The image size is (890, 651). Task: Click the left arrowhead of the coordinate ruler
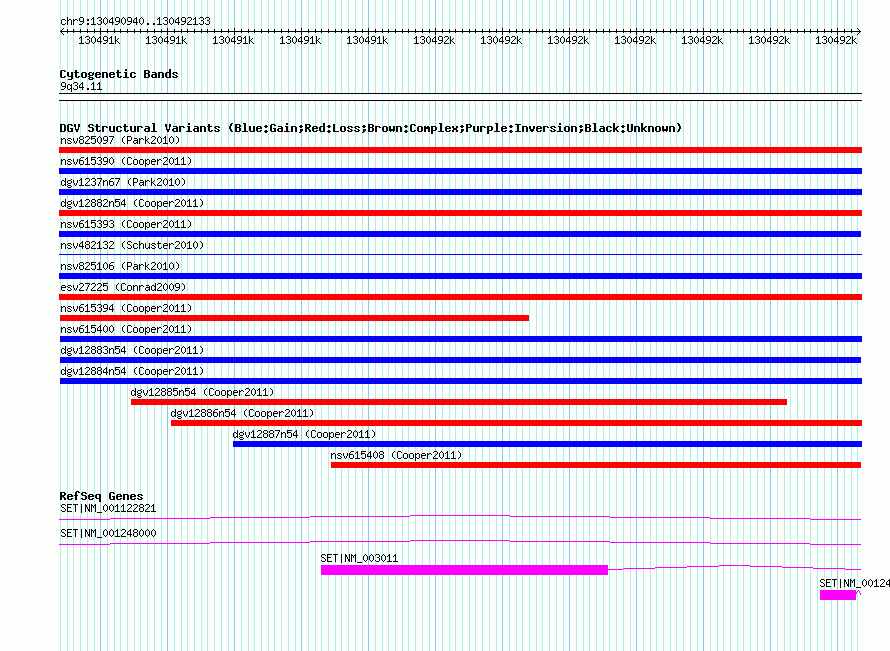point(62,32)
